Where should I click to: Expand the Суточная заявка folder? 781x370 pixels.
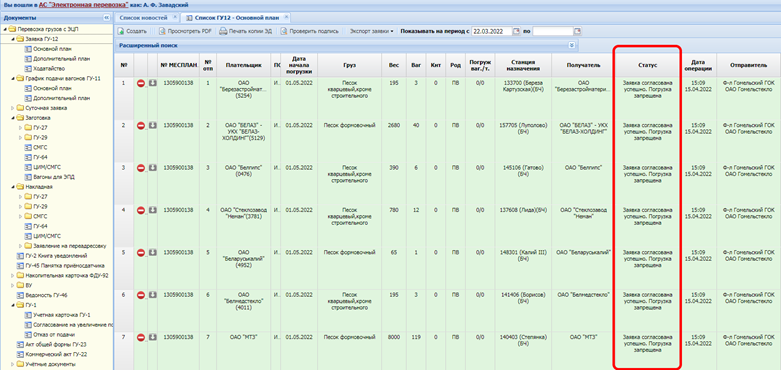[x=13, y=108]
